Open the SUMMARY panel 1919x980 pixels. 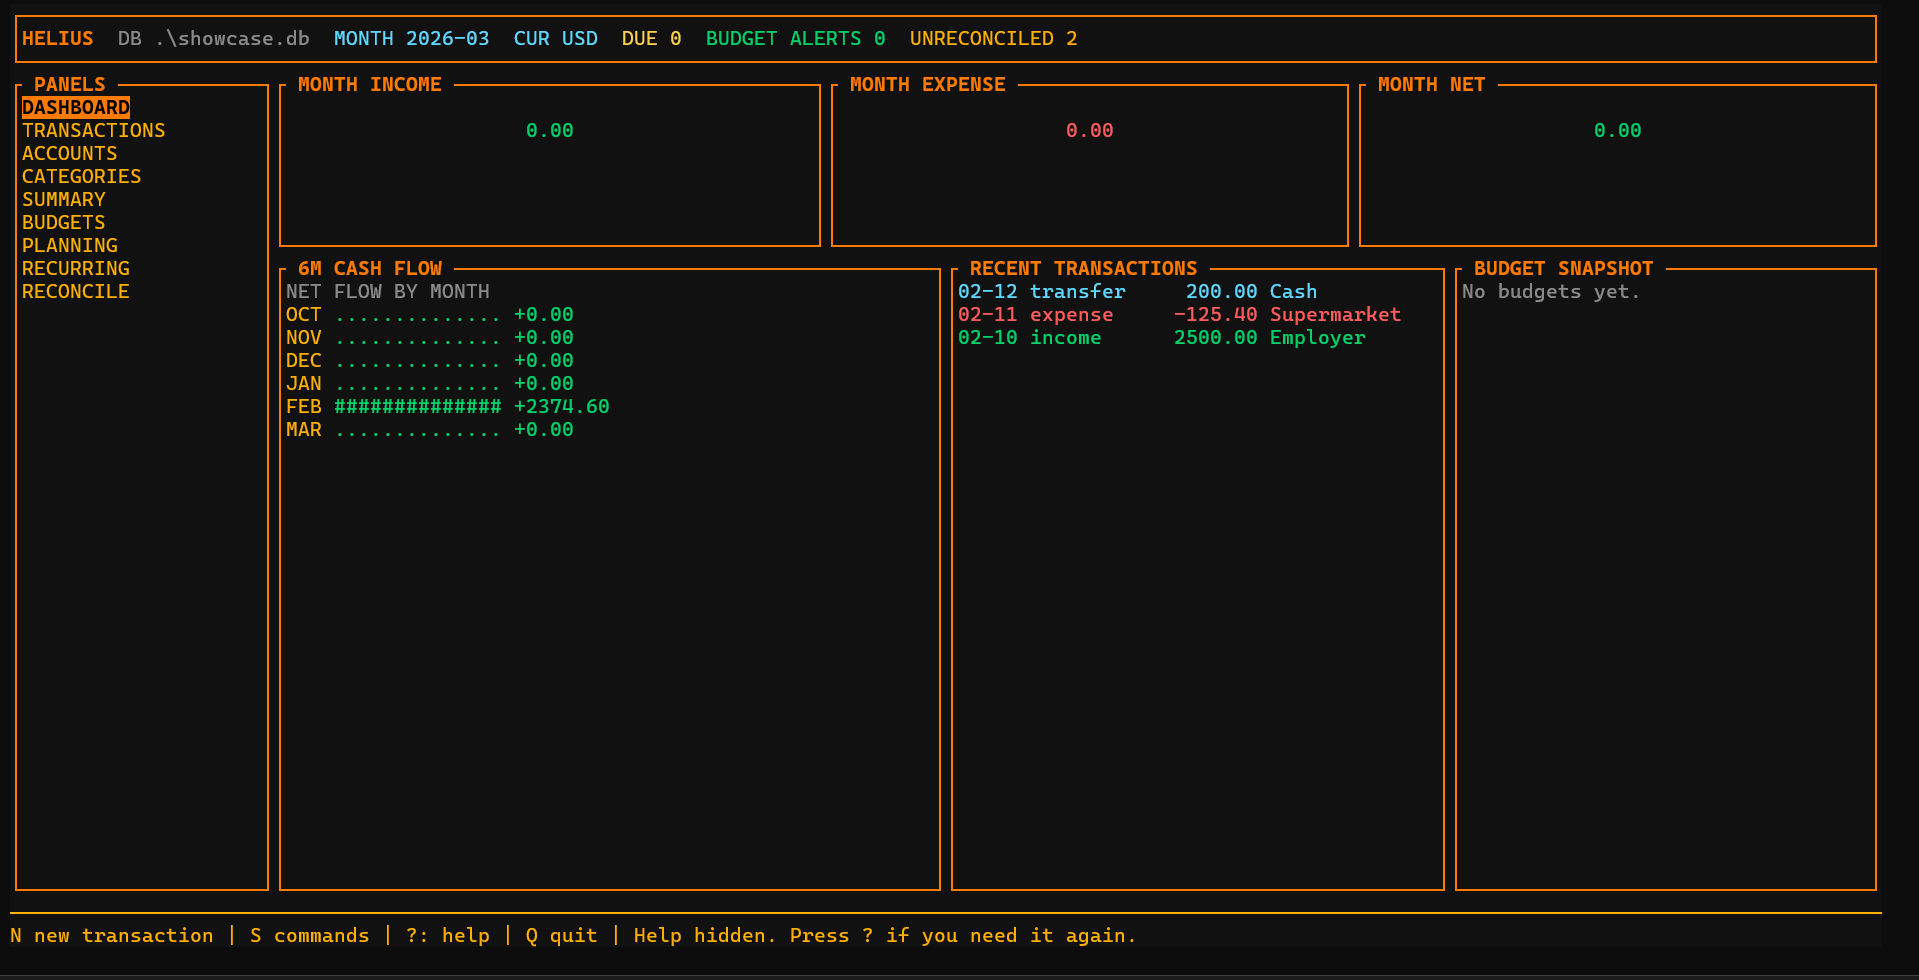coord(63,199)
